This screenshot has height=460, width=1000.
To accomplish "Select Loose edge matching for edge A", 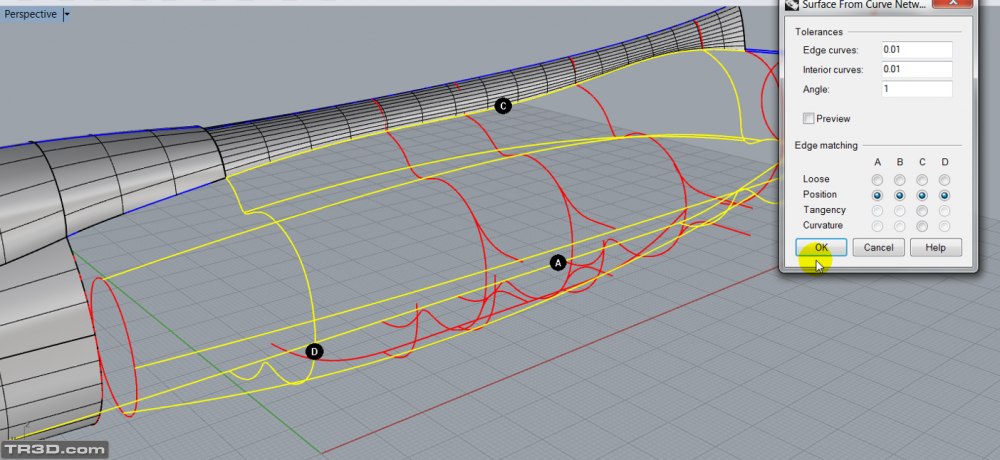I will point(877,179).
